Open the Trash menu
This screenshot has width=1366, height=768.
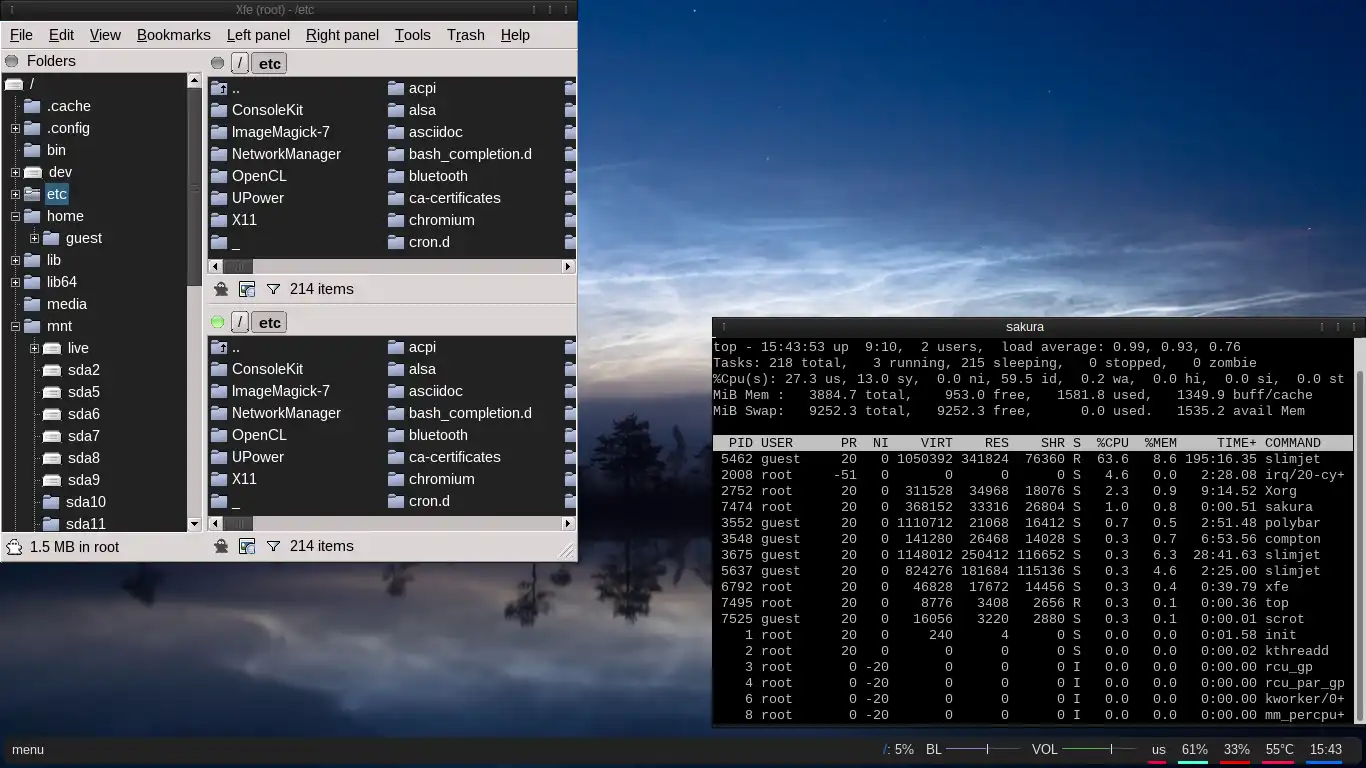click(466, 35)
